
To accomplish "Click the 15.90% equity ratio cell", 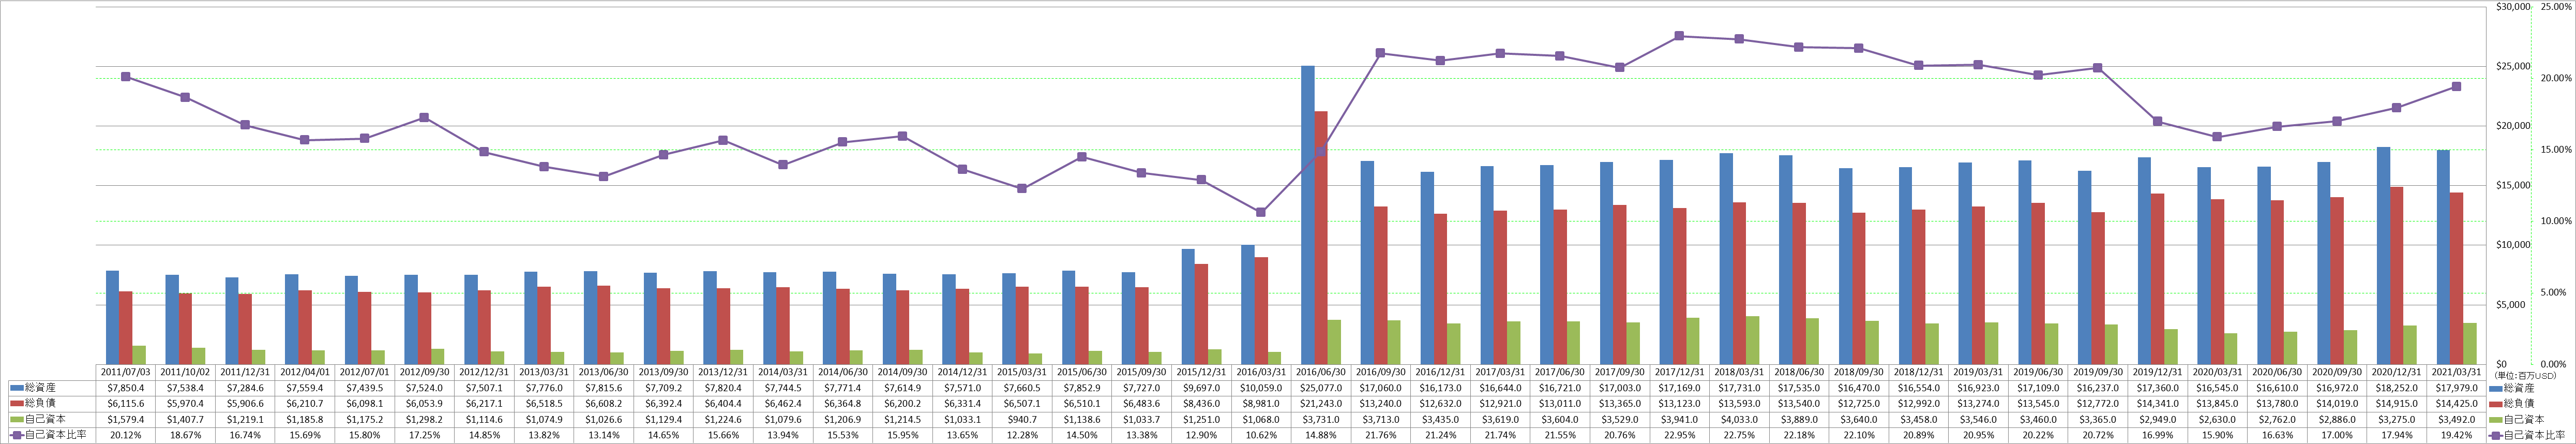I will (x=2217, y=435).
